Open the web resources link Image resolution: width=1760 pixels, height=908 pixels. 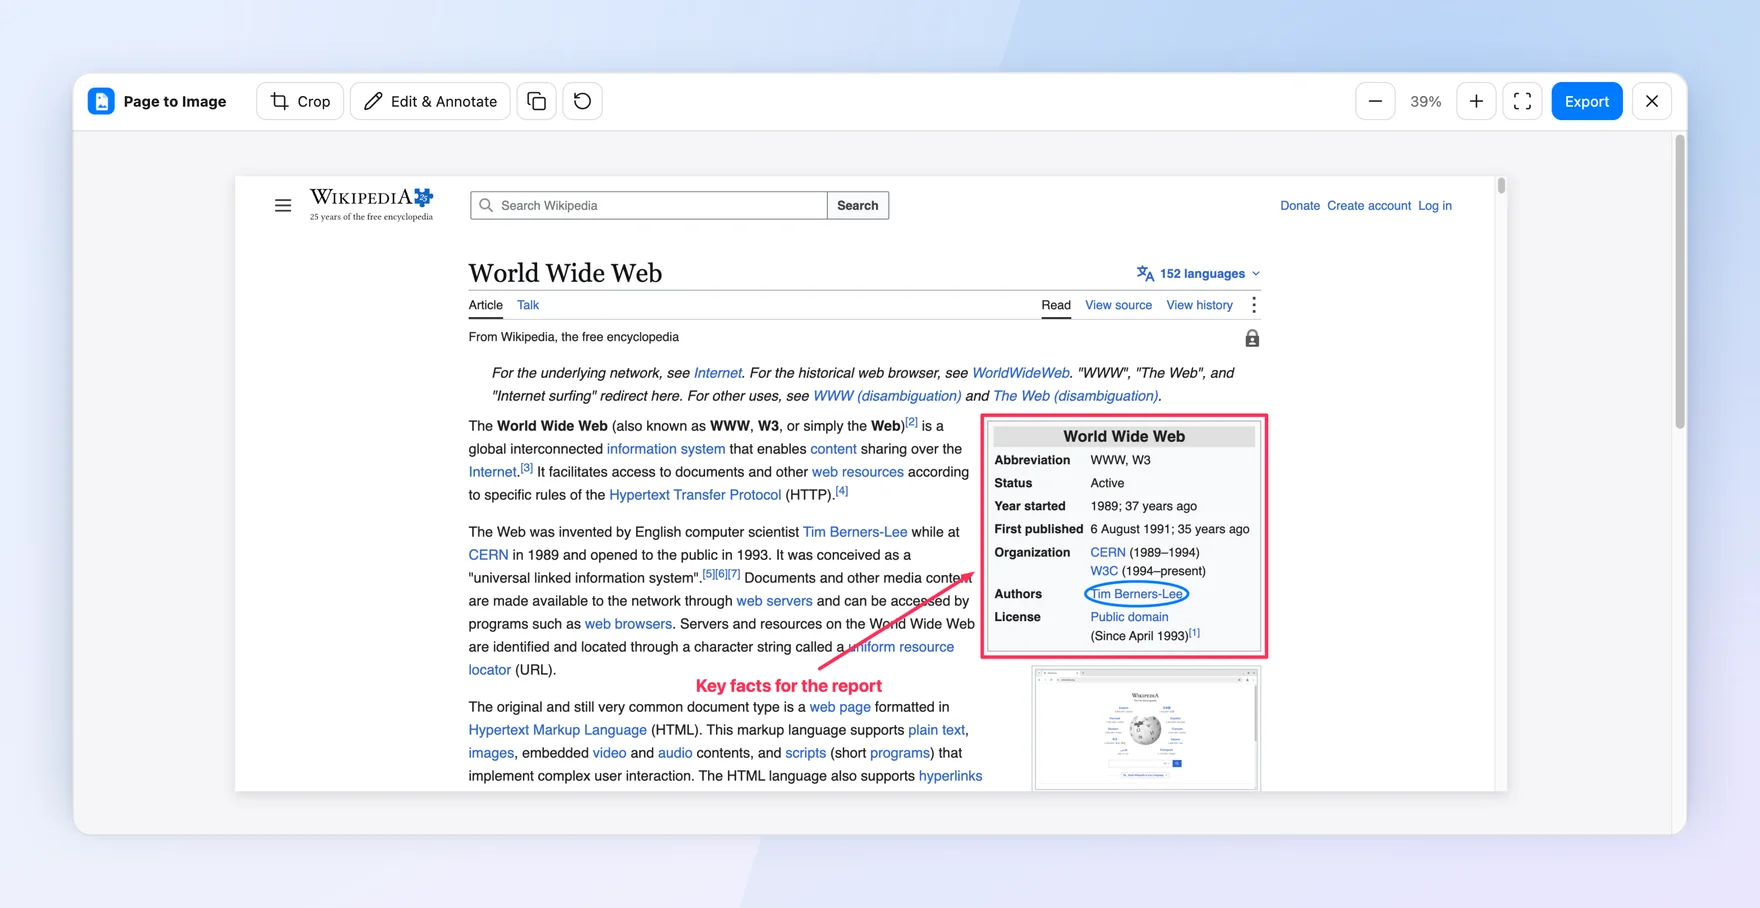857,472
